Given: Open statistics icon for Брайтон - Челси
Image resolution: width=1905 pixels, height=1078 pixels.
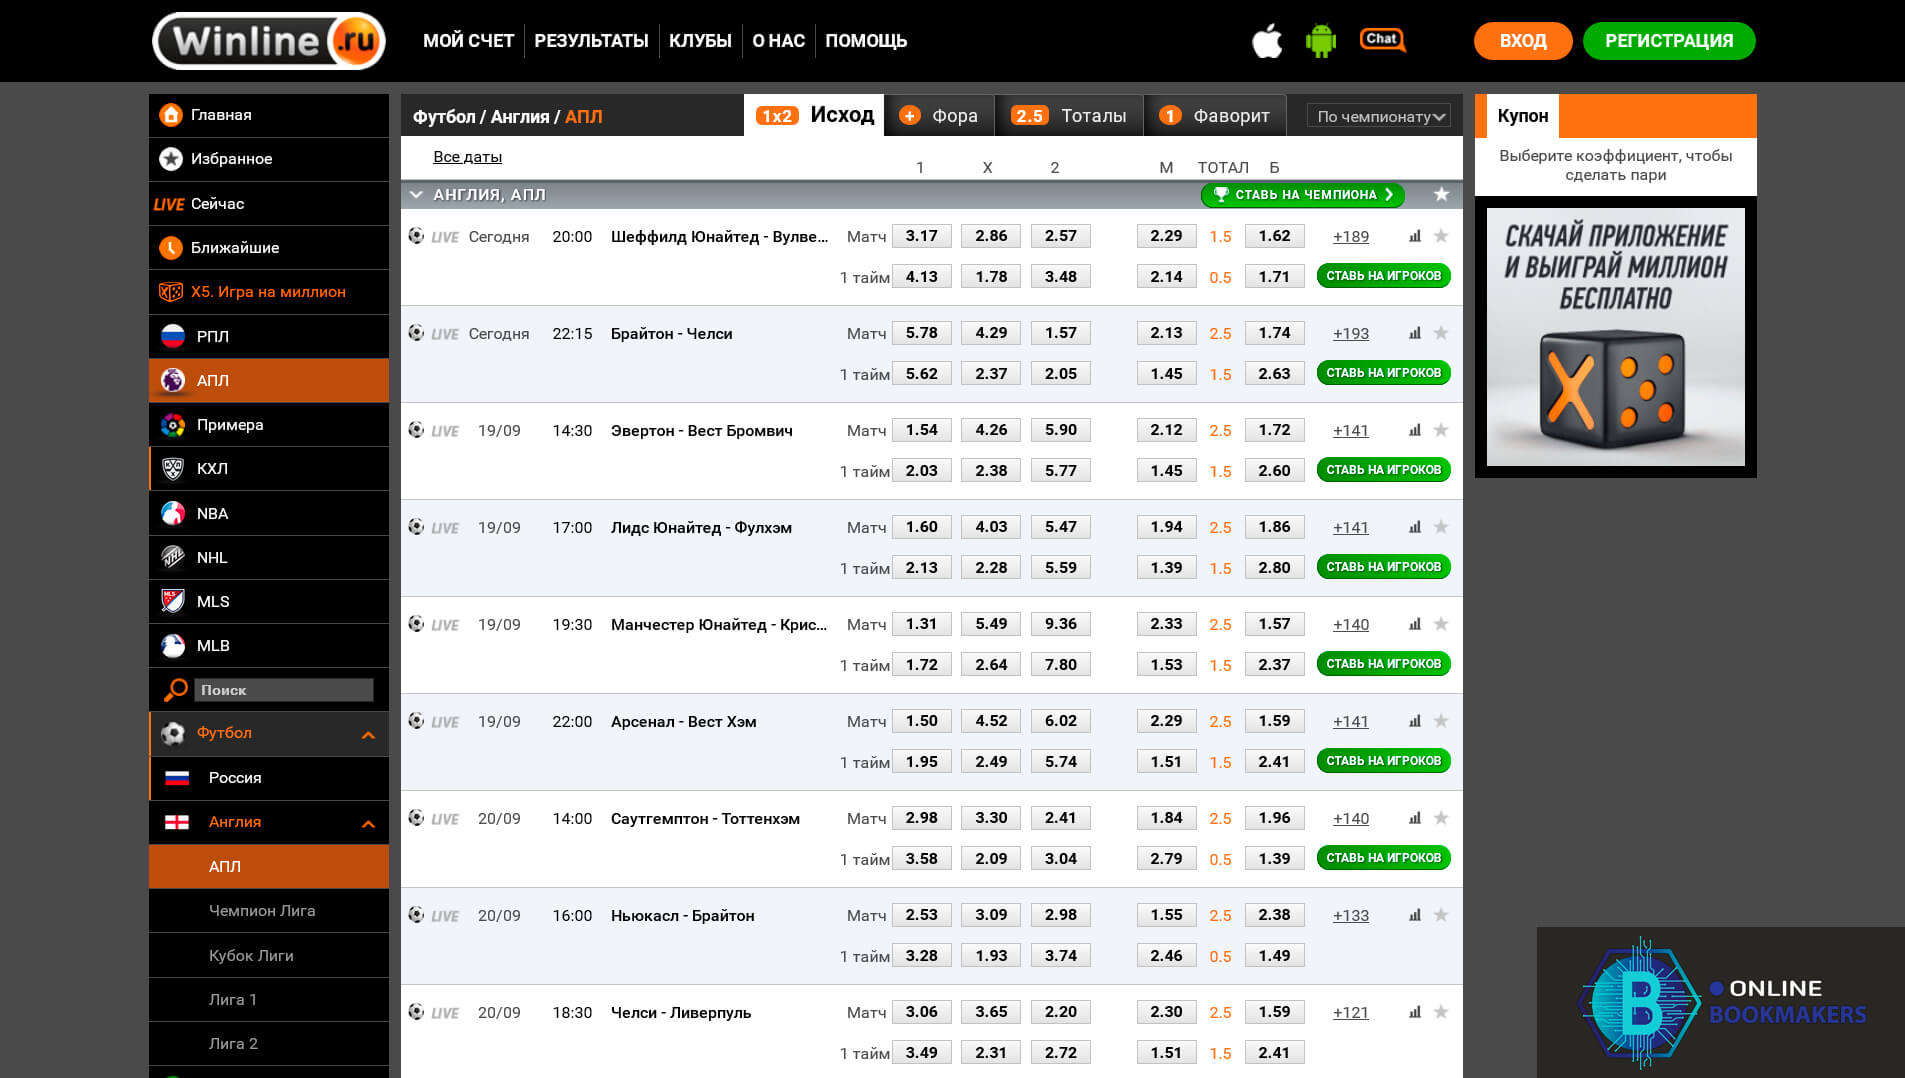Looking at the screenshot, I should point(1414,333).
